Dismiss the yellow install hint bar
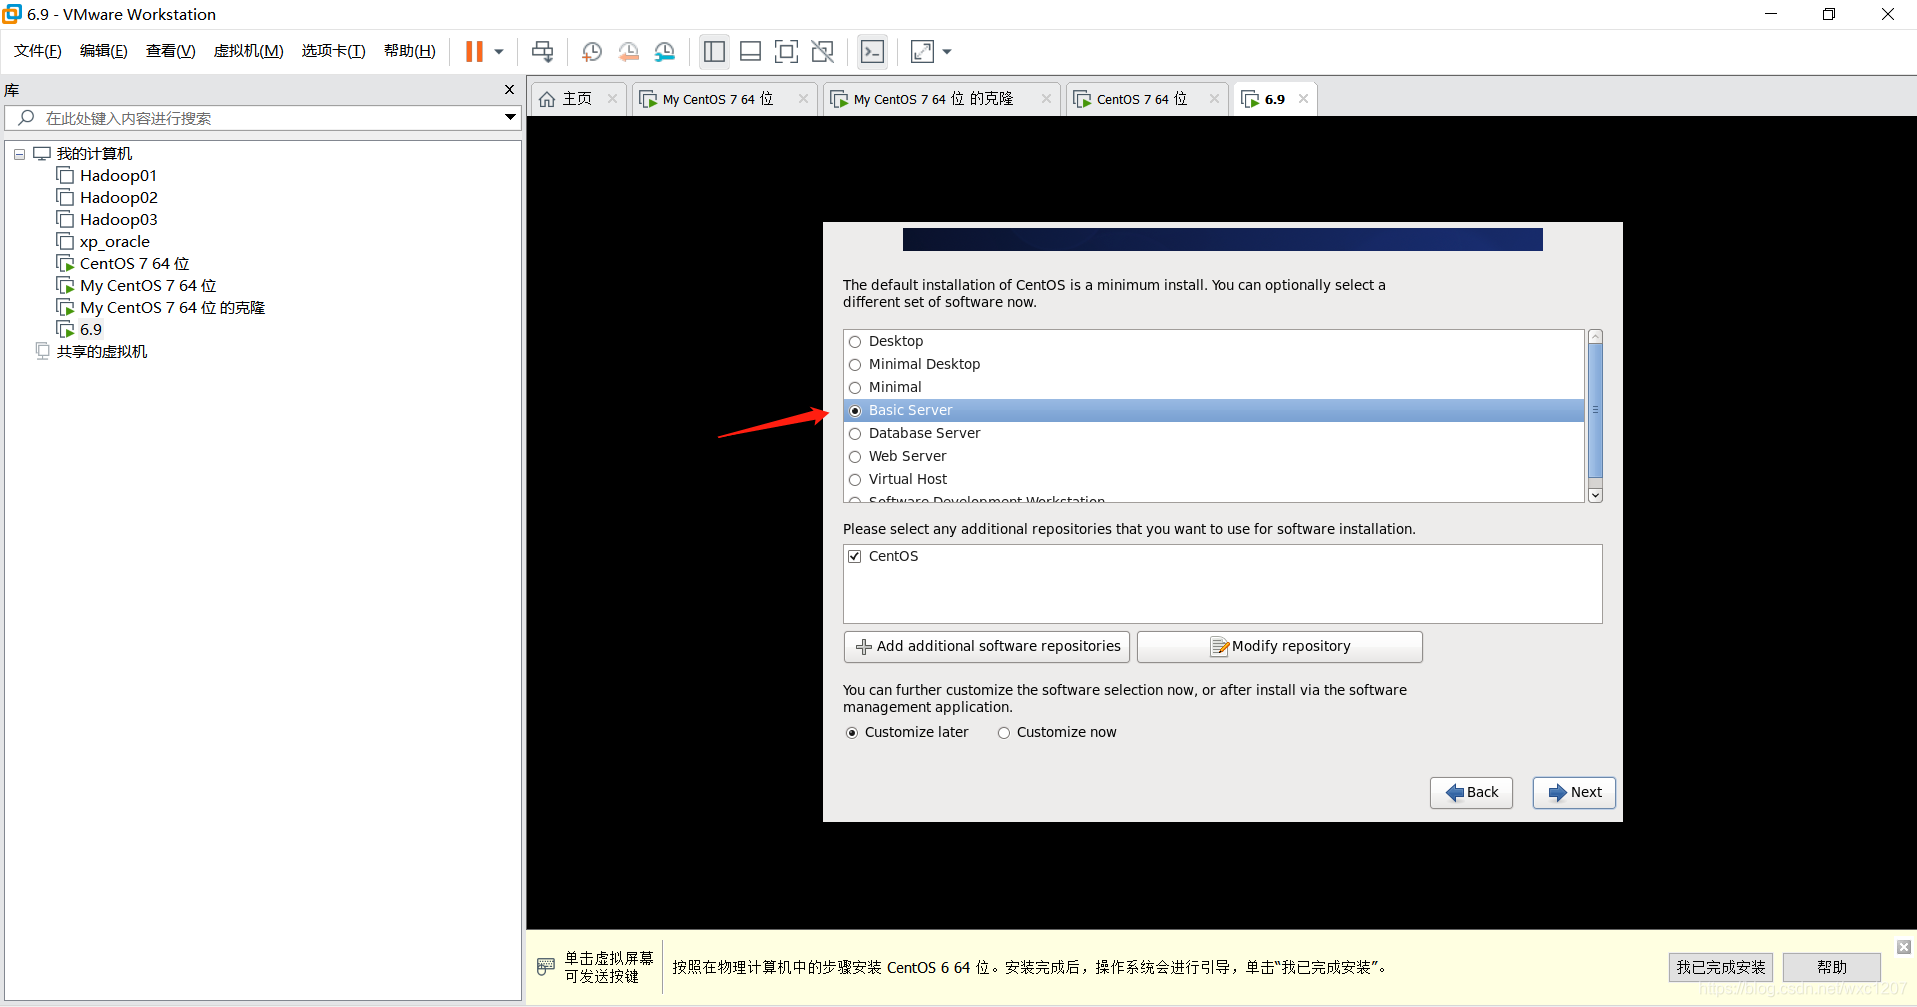The width and height of the screenshot is (1917, 1007). pos(1904,947)
